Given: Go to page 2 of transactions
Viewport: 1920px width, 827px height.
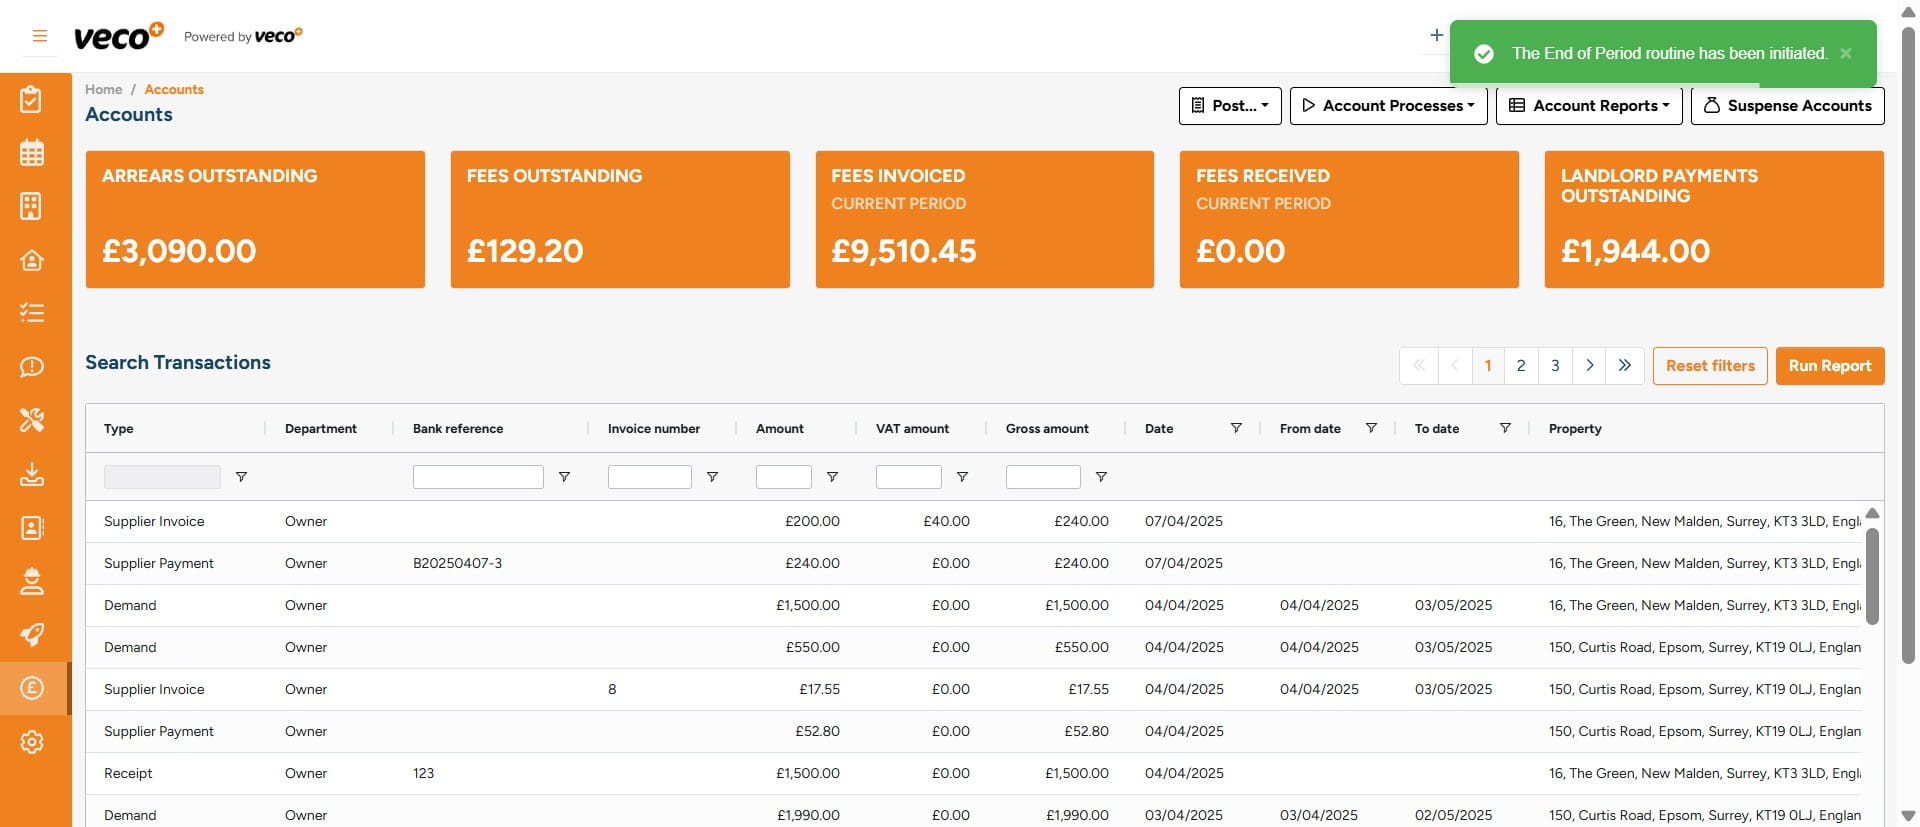Looking at the screenshot, I should [x=1521, y=366].
